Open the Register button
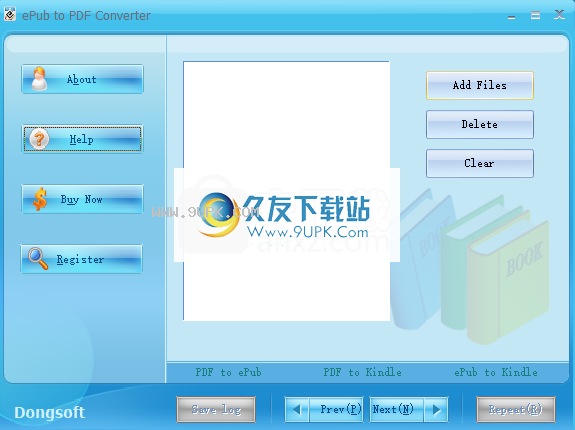This screenshot has width=575, height=430. coord(81,259)
